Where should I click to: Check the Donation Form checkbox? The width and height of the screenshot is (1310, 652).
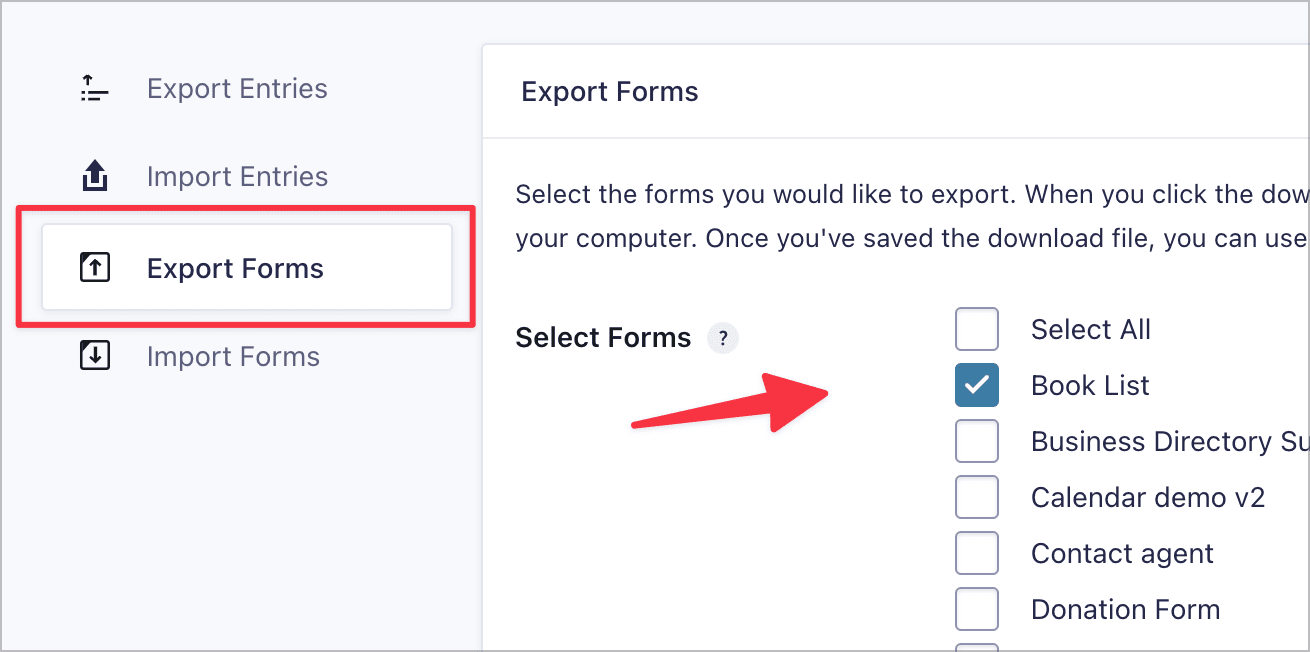coord(976,610)
